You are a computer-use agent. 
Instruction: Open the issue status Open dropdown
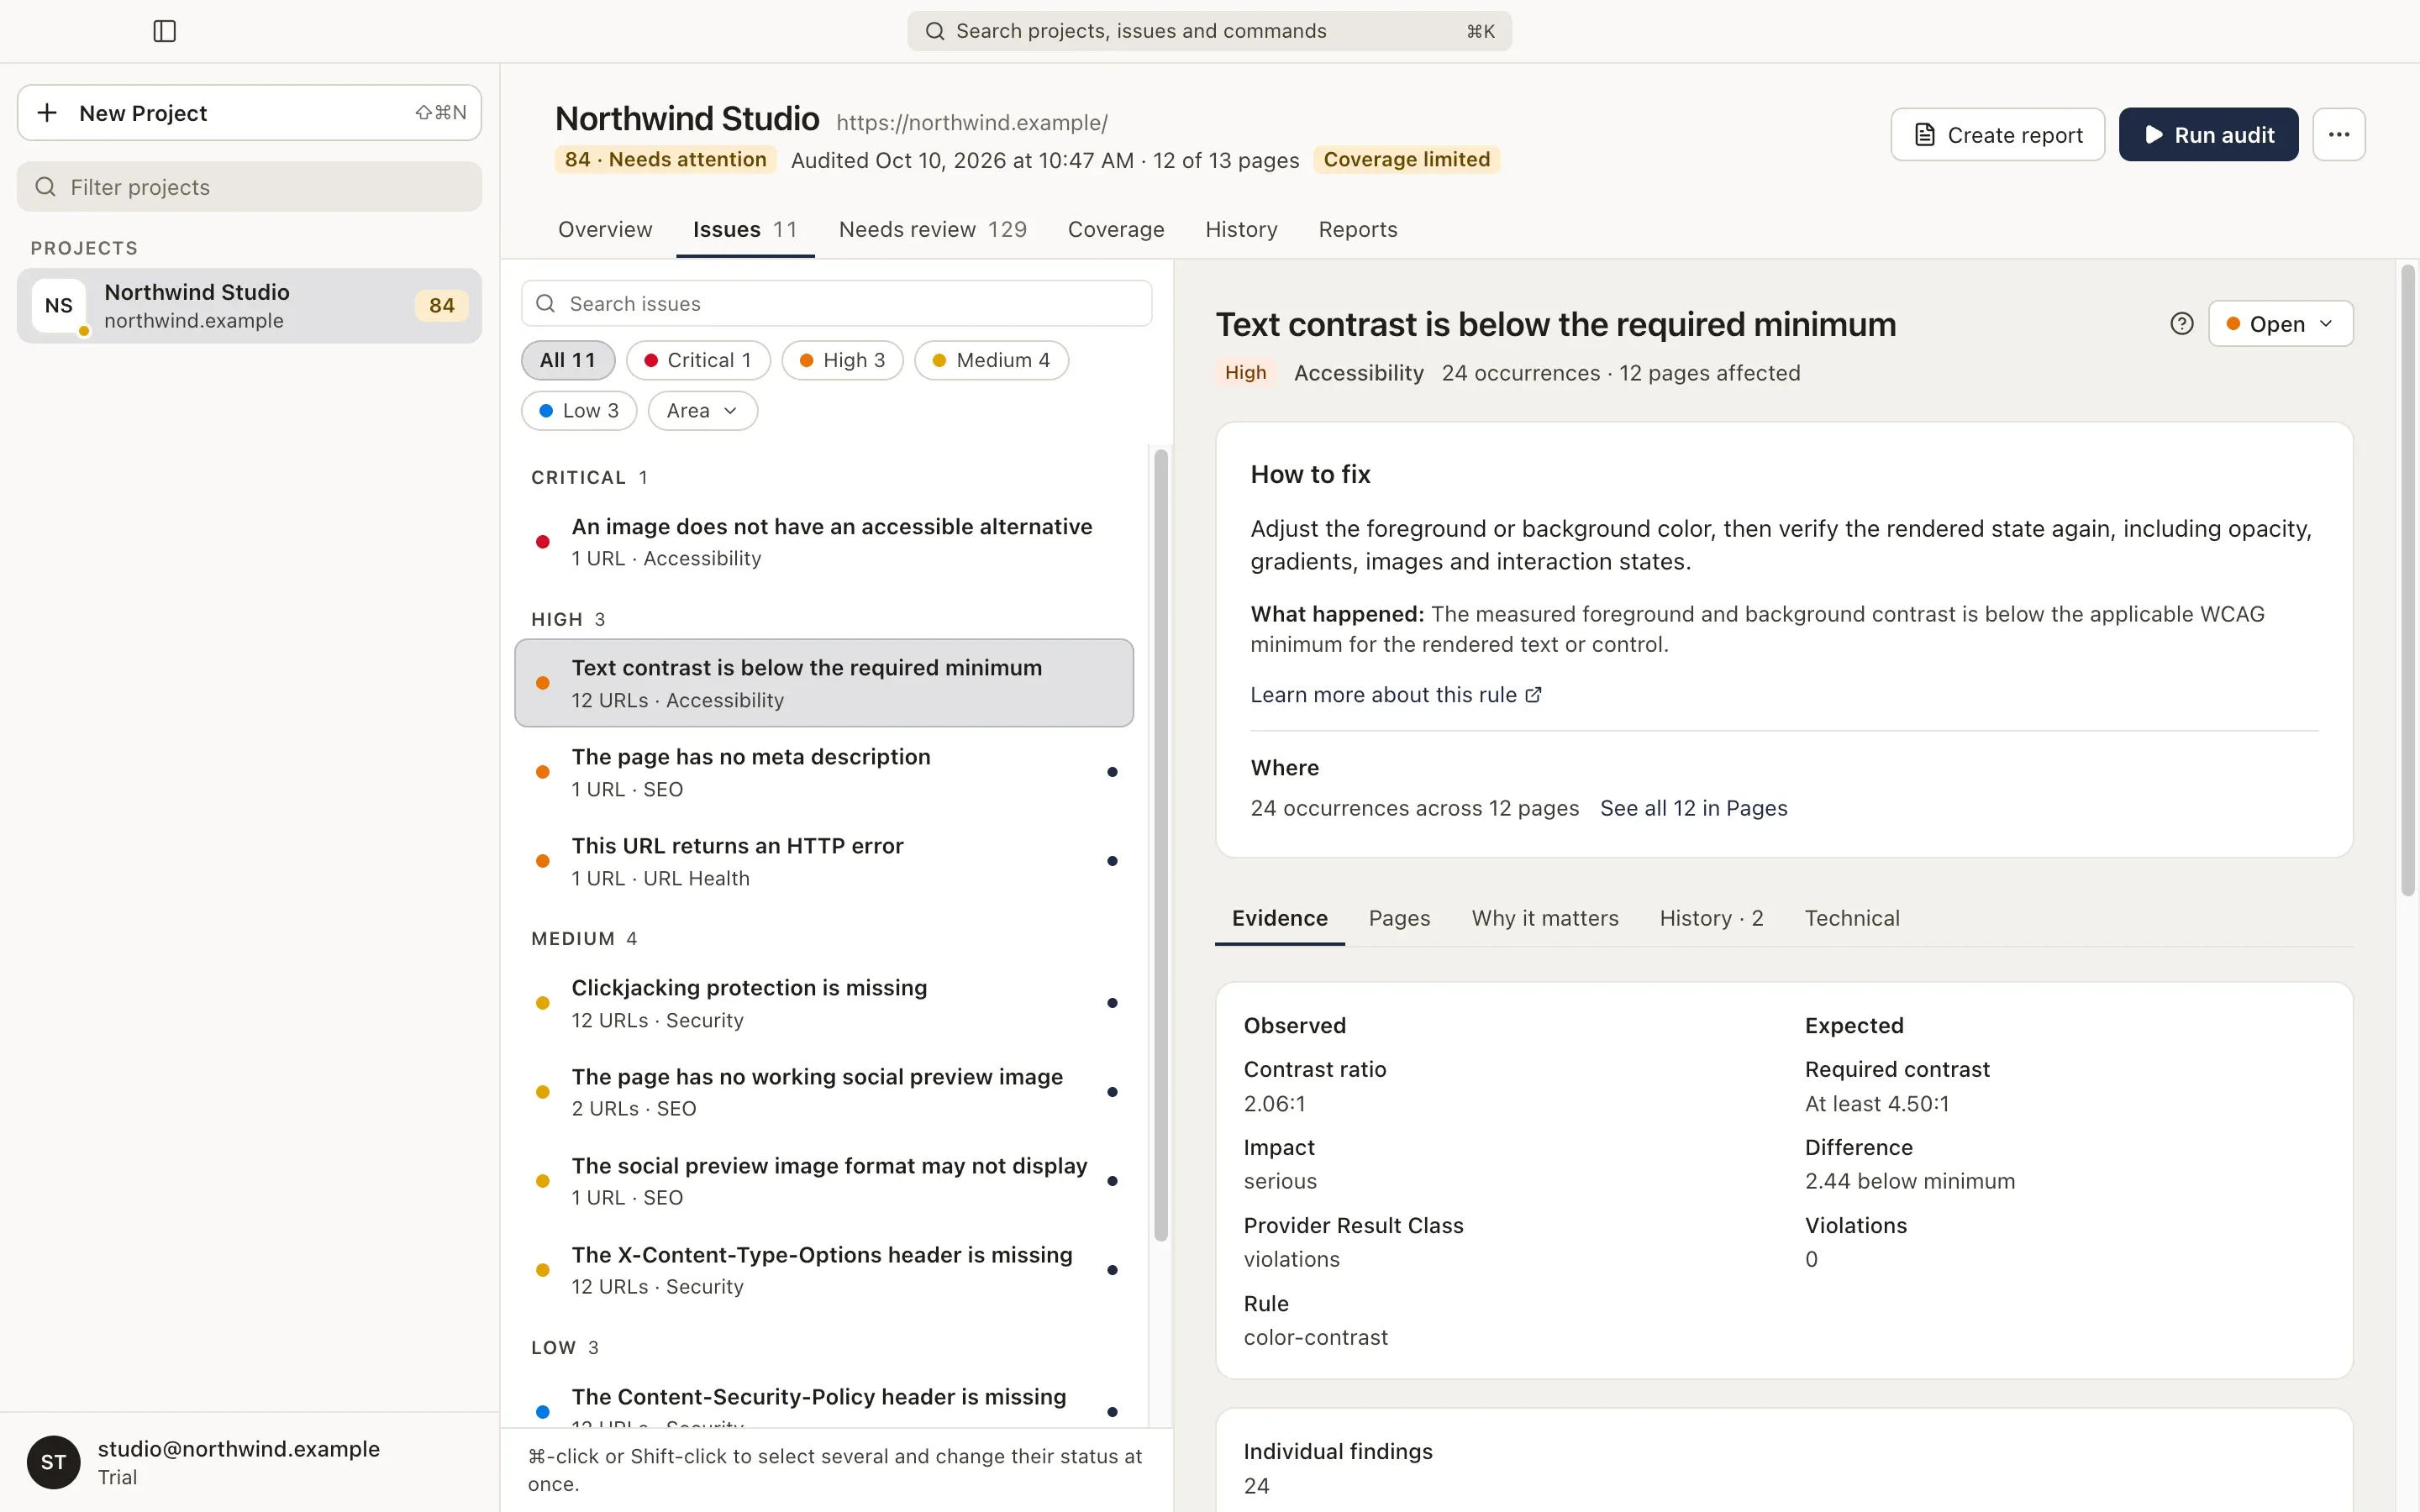click(x=2280, y=324)
